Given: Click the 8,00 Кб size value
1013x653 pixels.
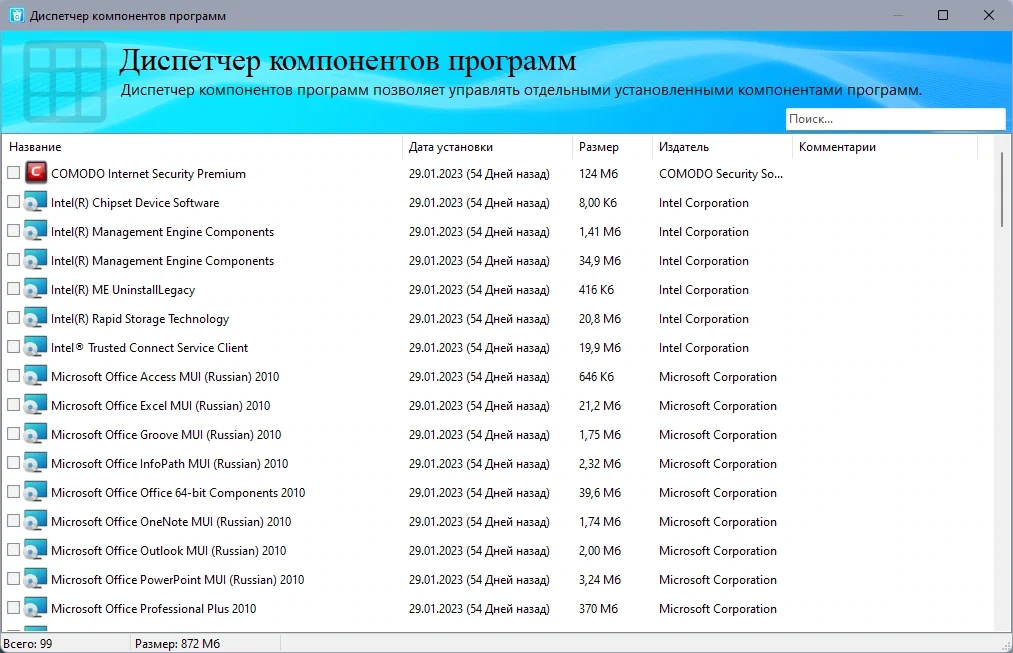Looking at the screenshot, I should (598, 203).
